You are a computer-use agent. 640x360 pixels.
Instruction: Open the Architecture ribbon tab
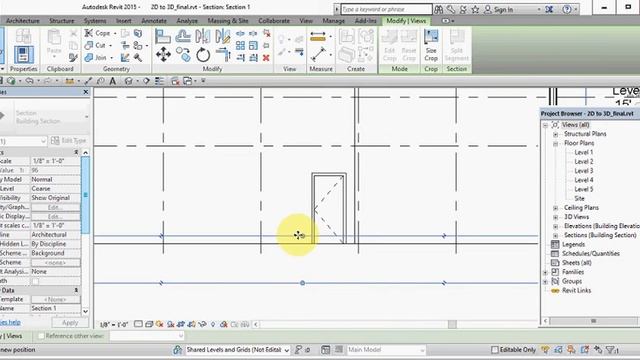tap(22, 21)
